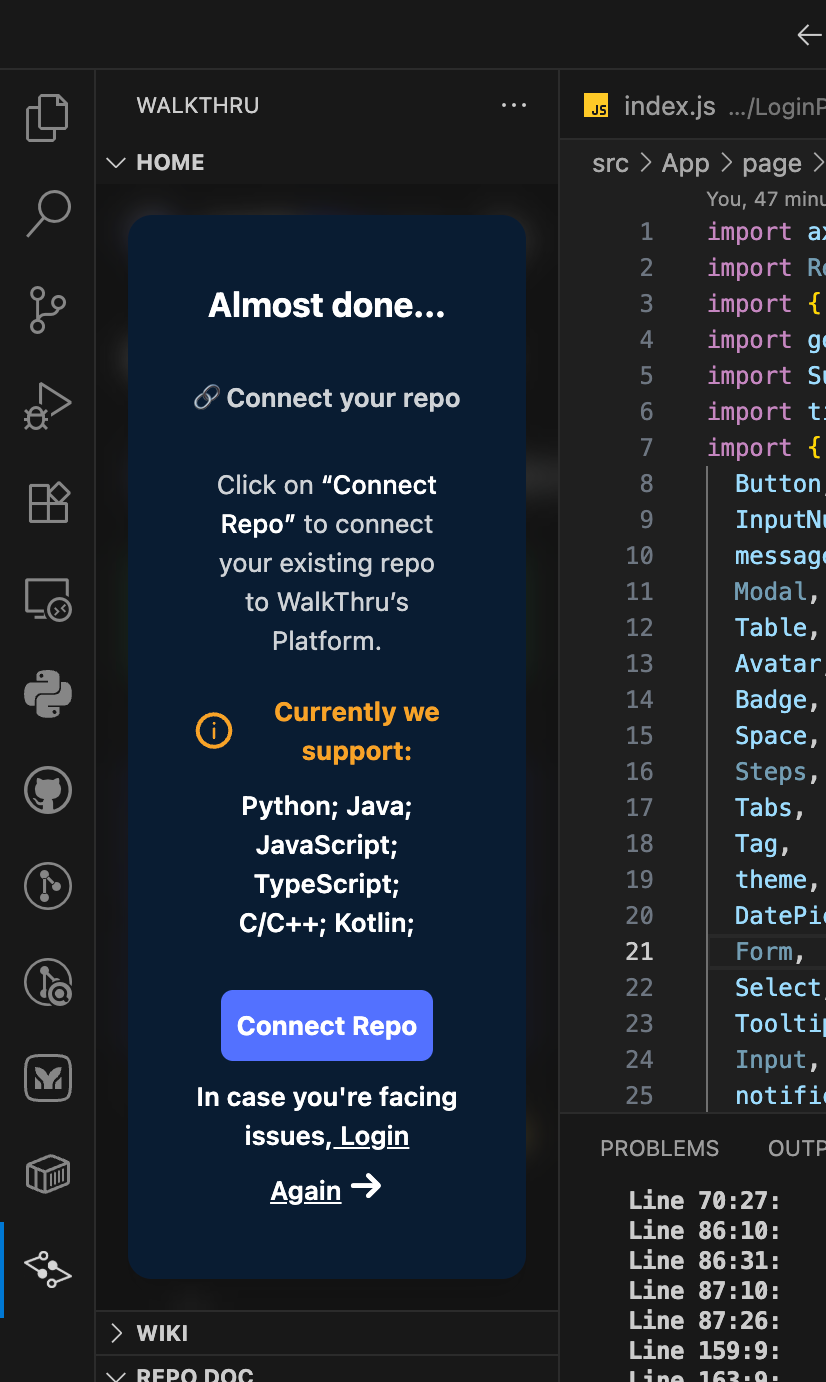Open the Explorer view in activity bar
826x1382 pixels.
pos(47,118)
